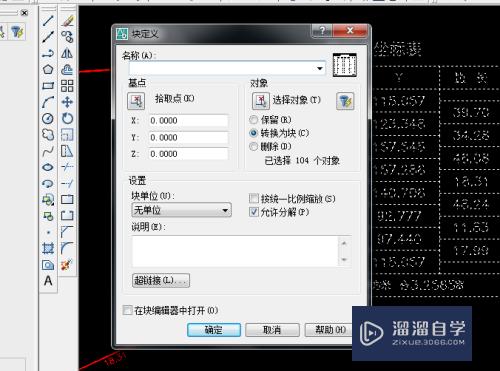Select the Spline tool
This screenshot has height=371, width=500.
(48, 151)
